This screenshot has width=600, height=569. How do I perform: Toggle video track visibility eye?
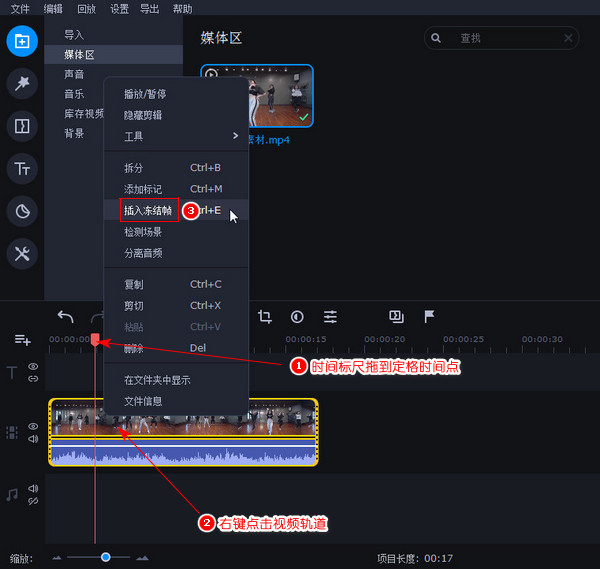pyautogui.click(x=33, y=426)
